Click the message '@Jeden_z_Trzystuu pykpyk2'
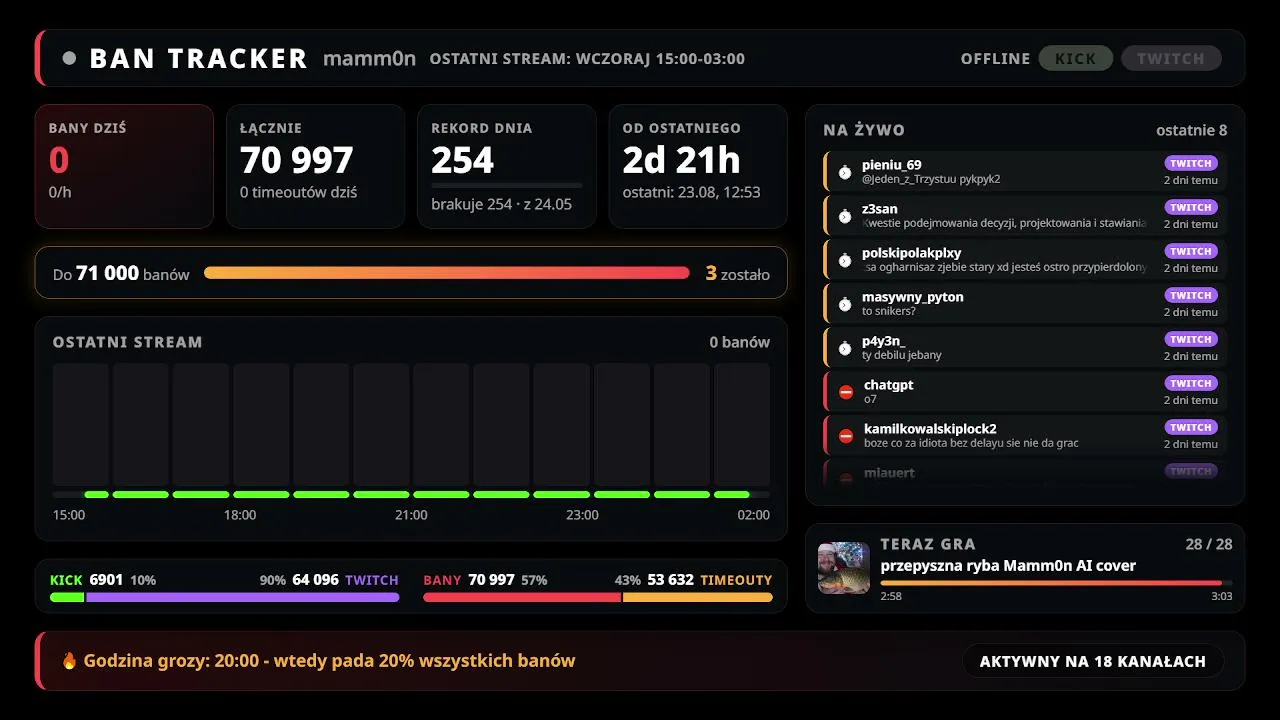Viewport: 1280px width, 720px height. 931,179
